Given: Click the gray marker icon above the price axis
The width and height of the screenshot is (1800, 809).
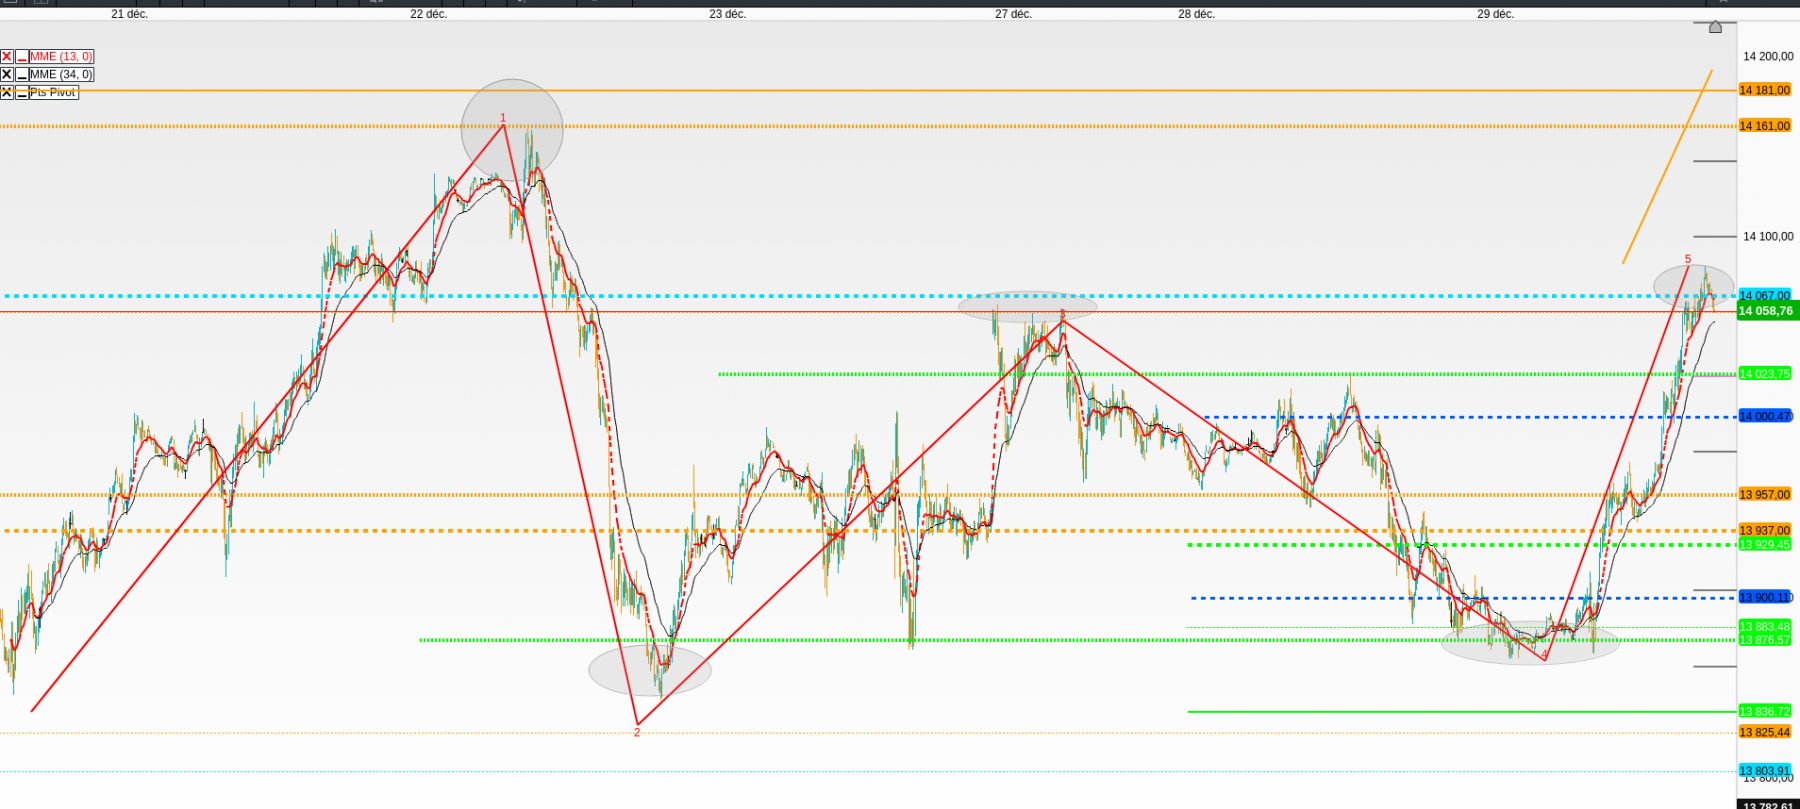Looking at the screenshot, I should (1715, 27).
